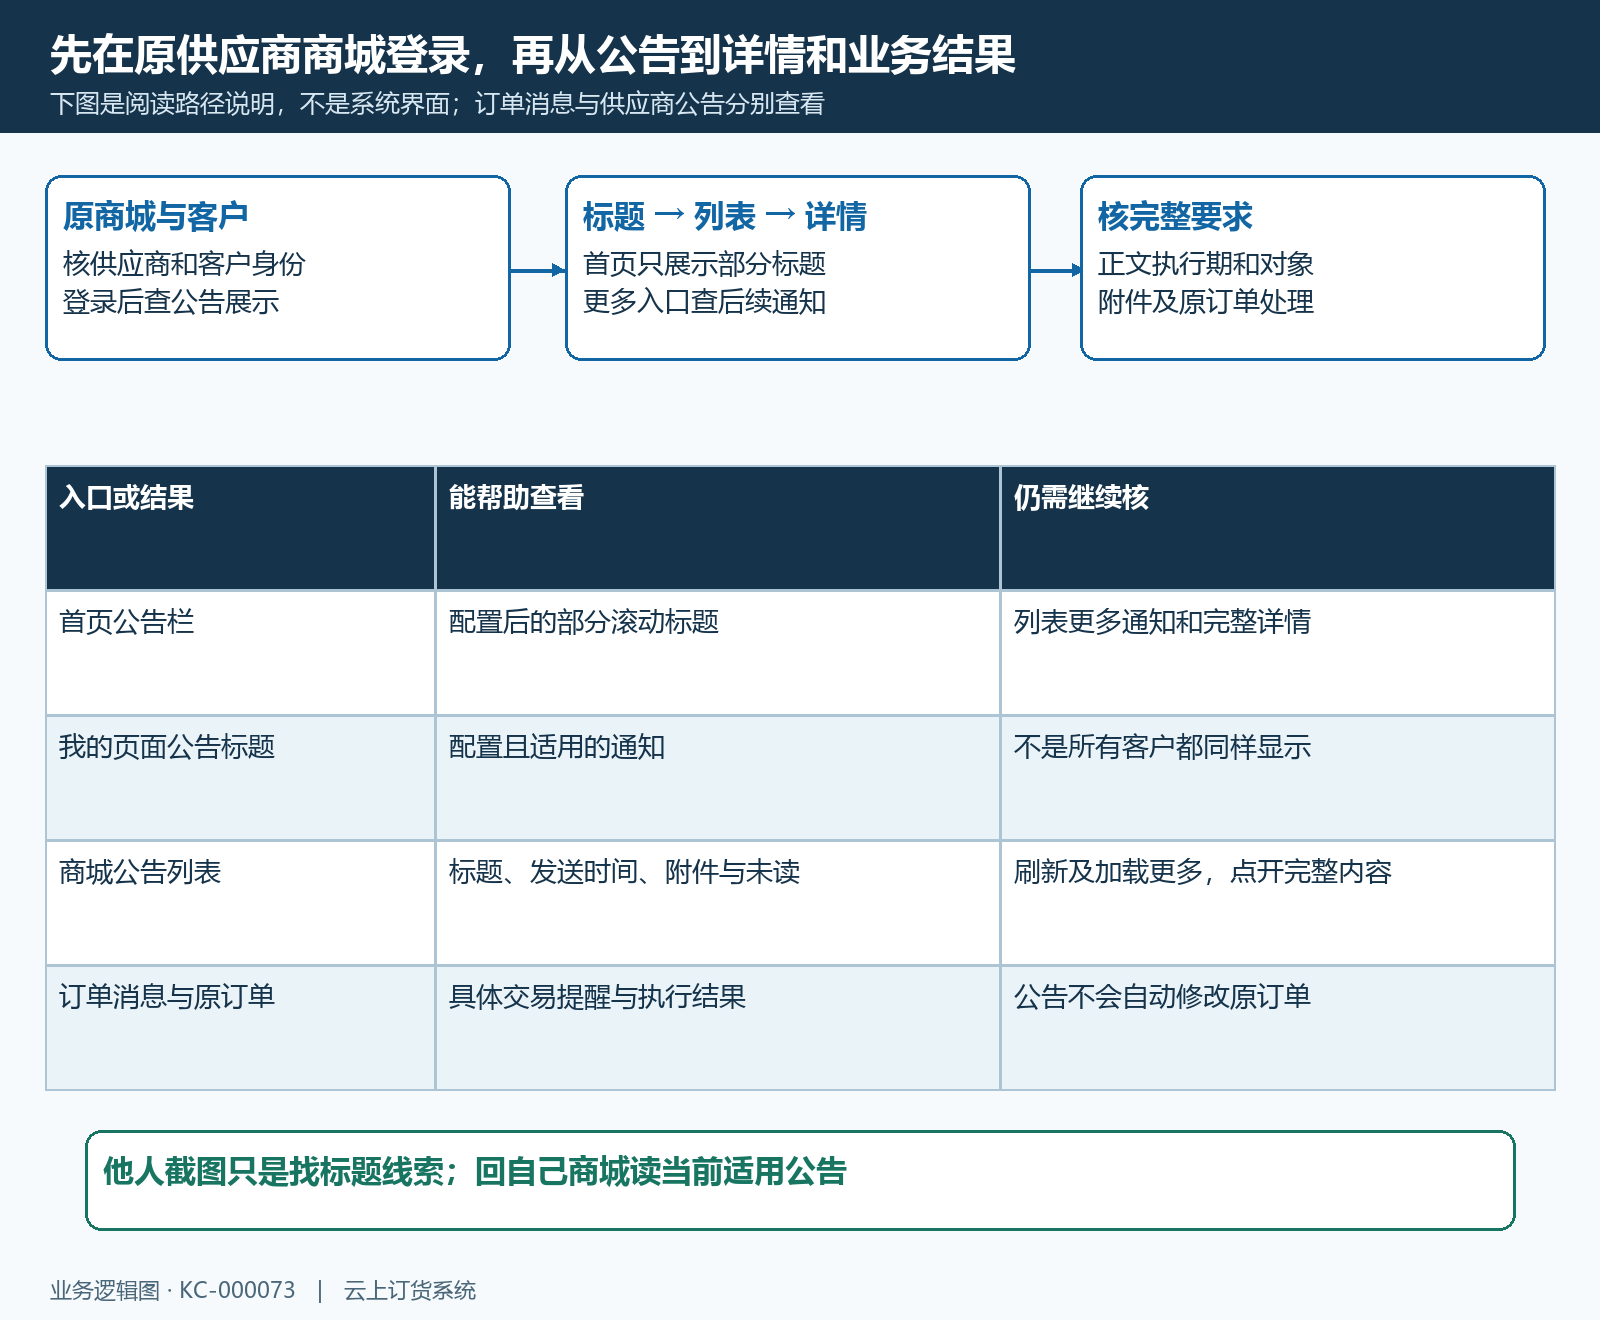The width and height of the screenshot is (1600, 1320).
Task: Select the cell '公告不会自动修改原订单'
Action: tap(1278, 1028)
